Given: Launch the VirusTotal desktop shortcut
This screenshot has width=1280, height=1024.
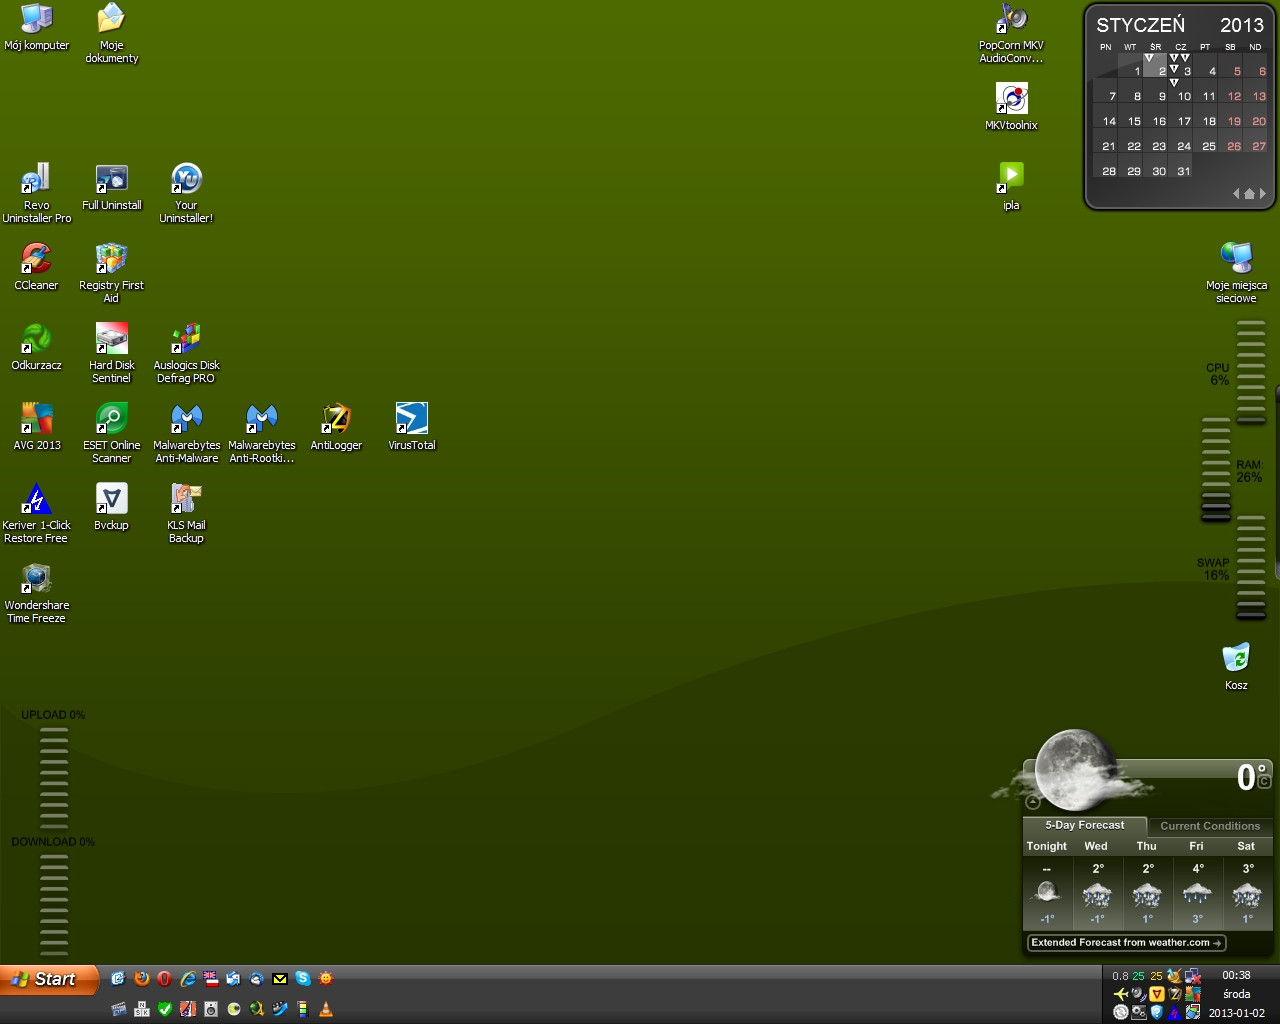Looking at the screenshot, I should pos(411,419).
